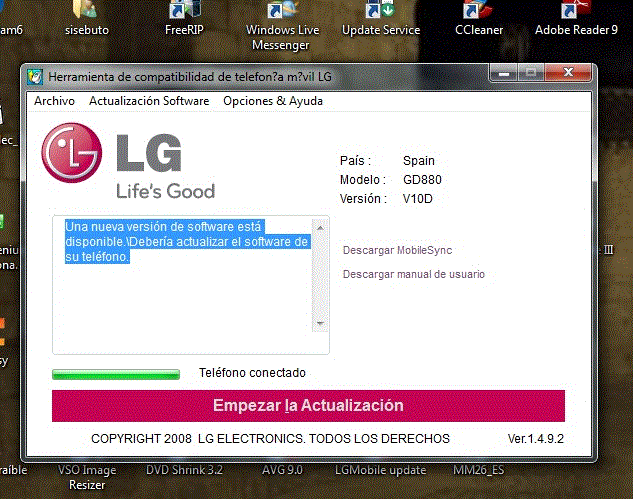Select the Adobe Reader 9 desktop shortcut

pyautogui.click(x=576, y=19)
